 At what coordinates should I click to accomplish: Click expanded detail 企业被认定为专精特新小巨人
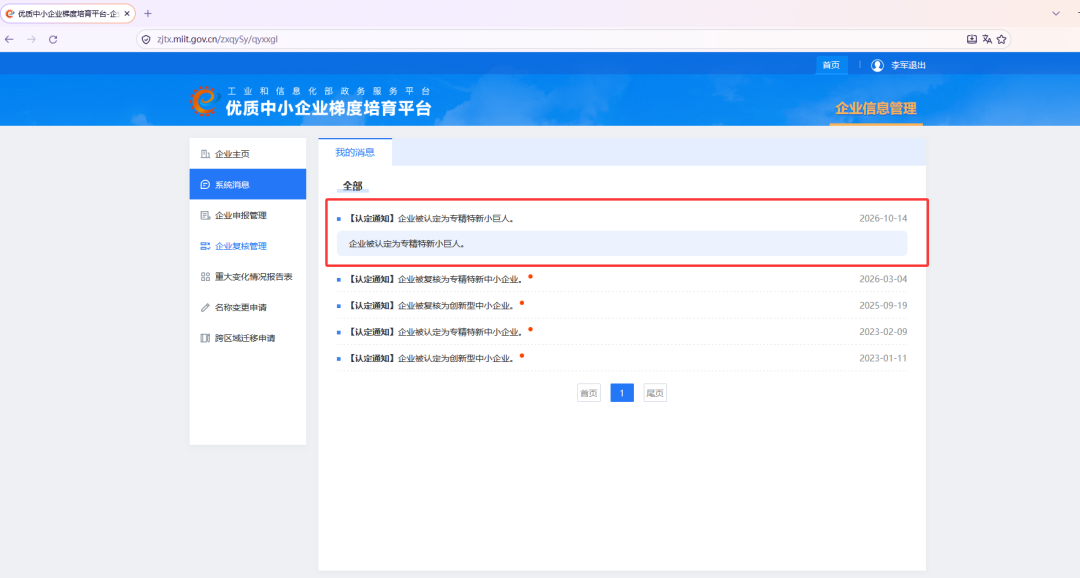[621, 243]
